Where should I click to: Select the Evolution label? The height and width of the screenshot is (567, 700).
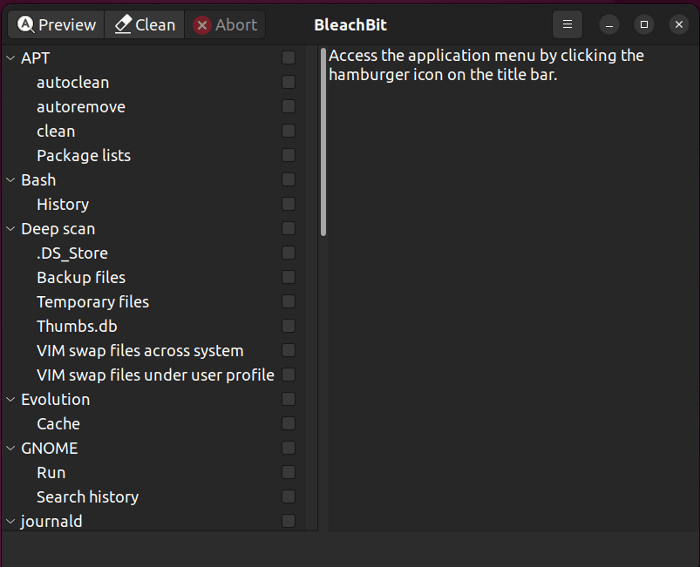[55, 400]
